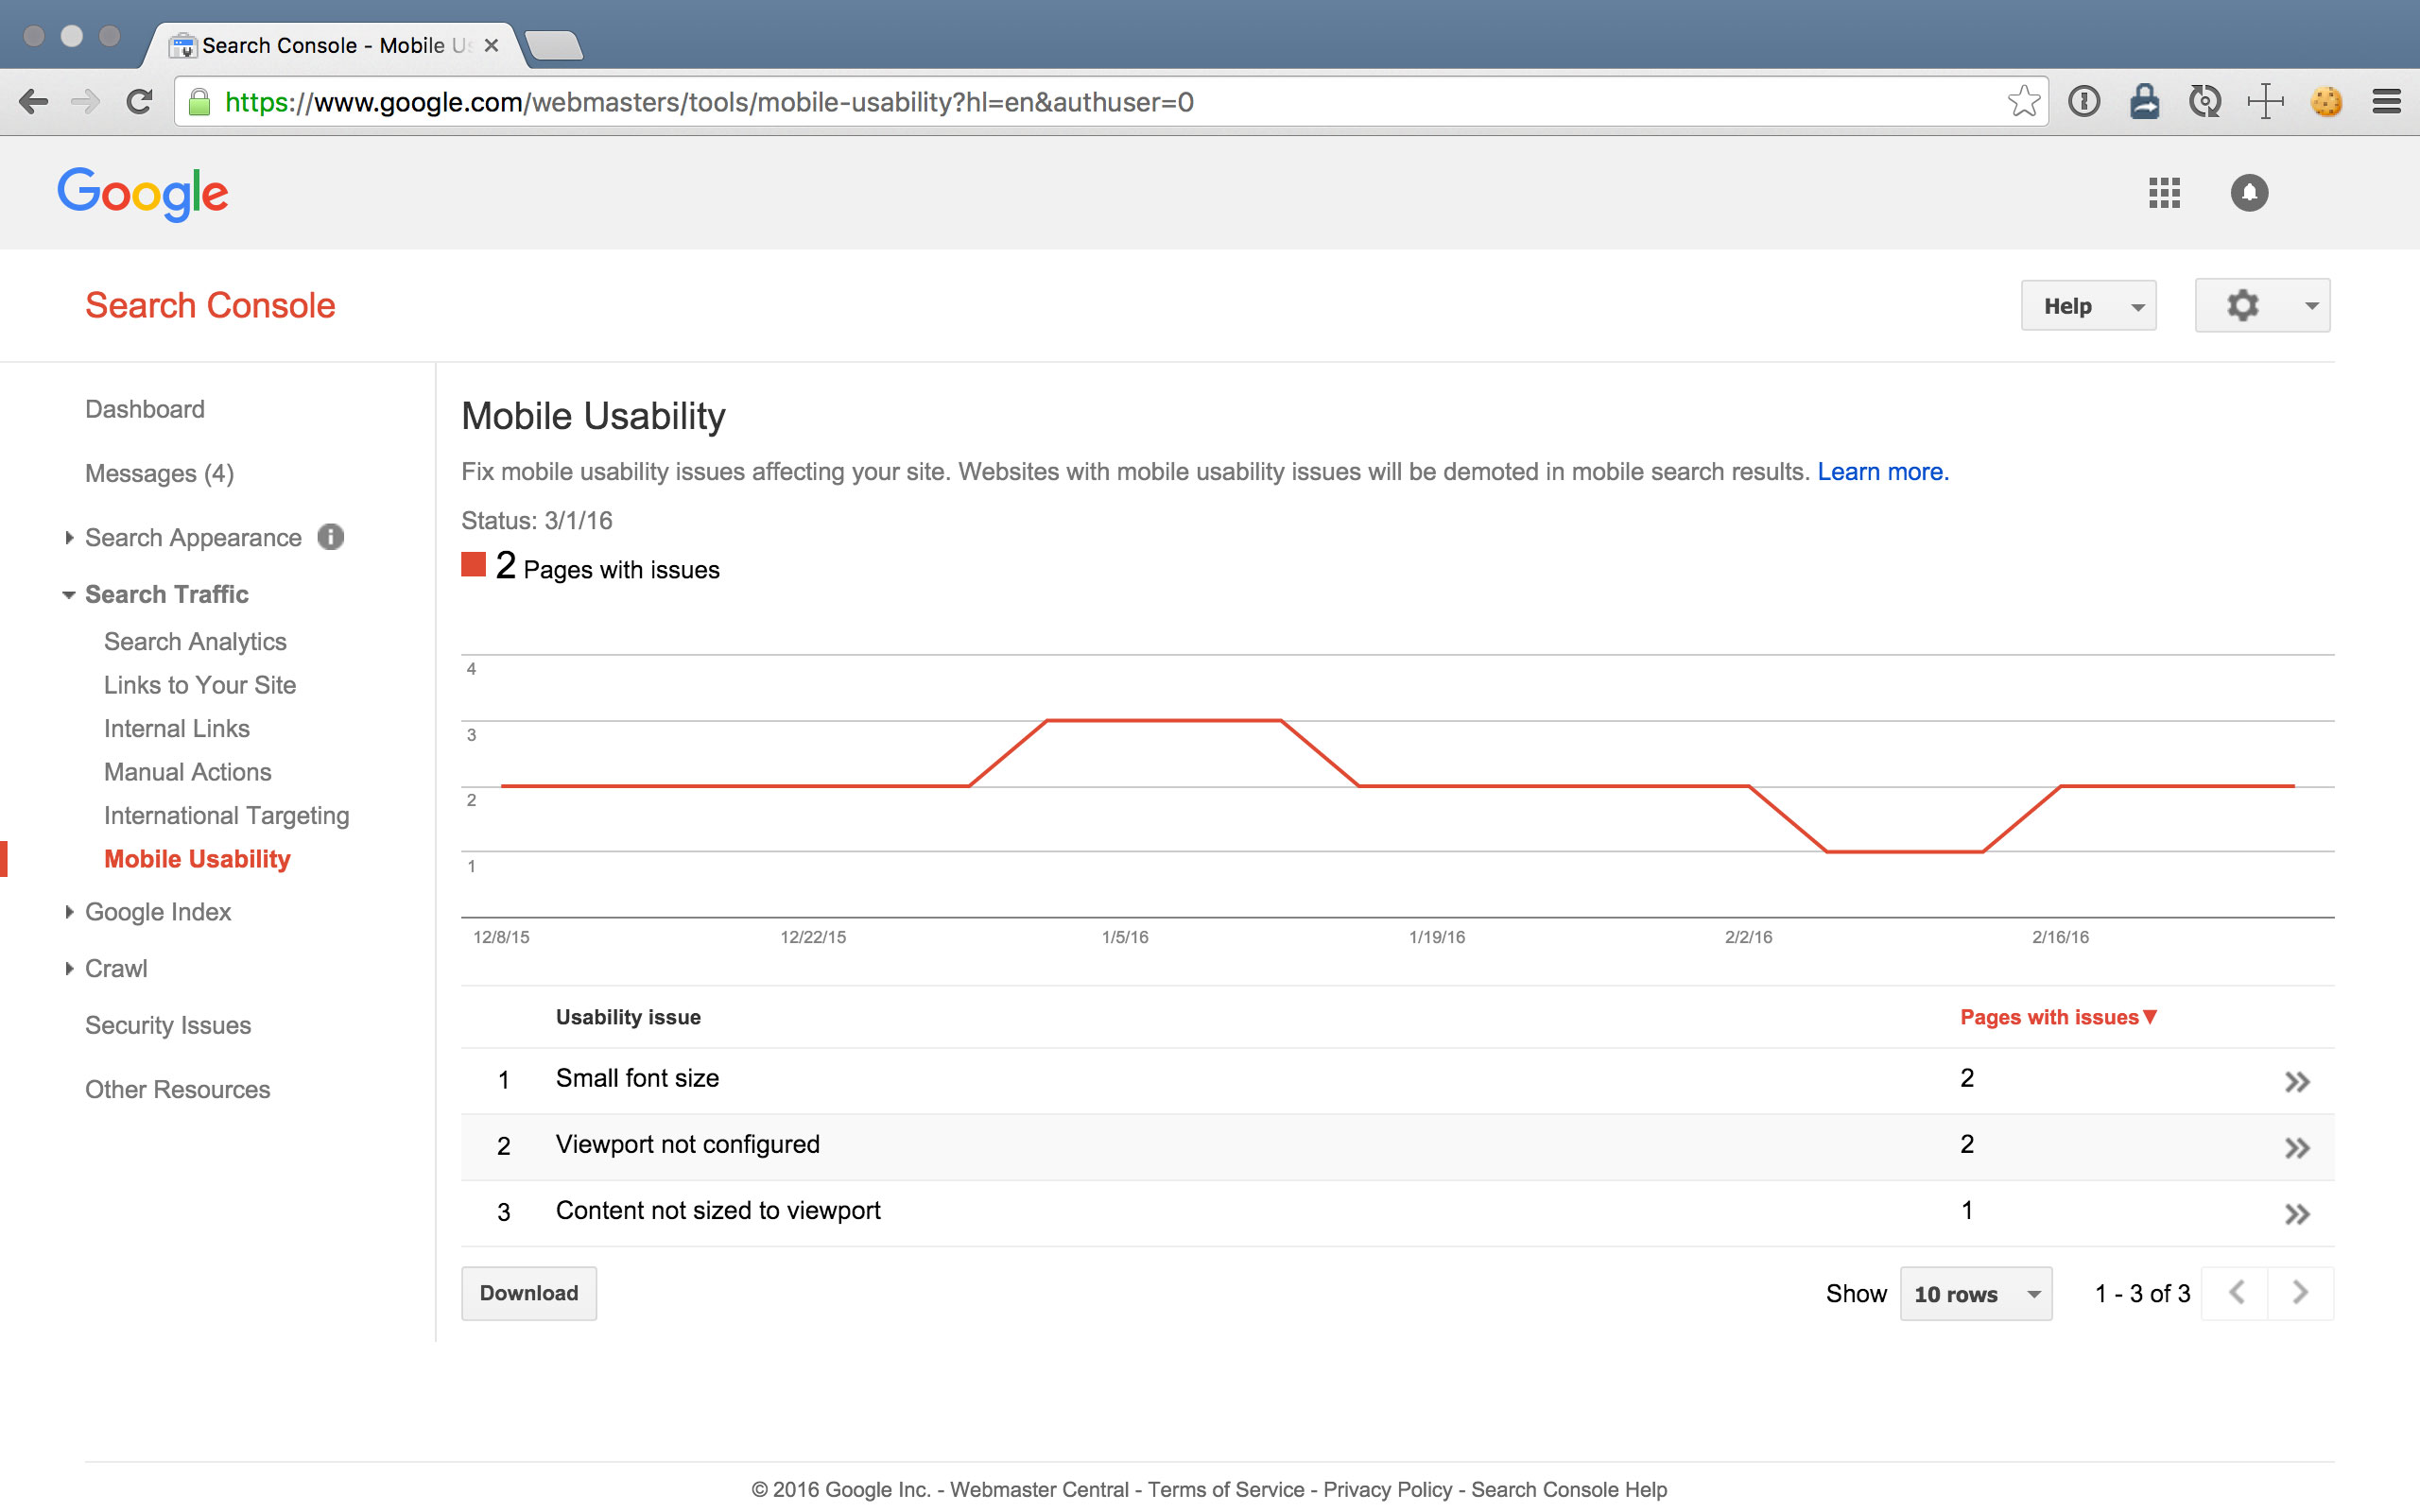Open the Help dropdown menu
This screenshot has height=1512, width=2420.
pos(2088,306)
